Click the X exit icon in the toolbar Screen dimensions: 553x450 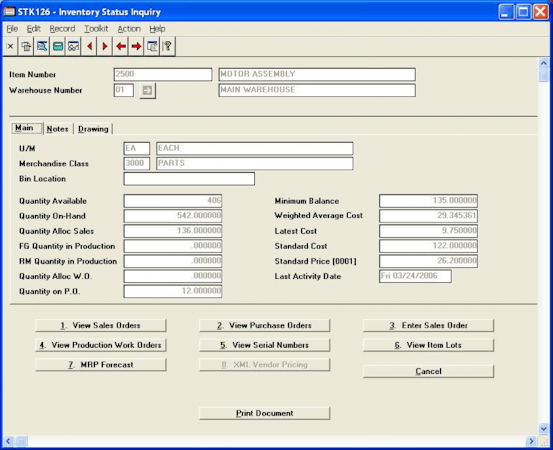(11, 46)
